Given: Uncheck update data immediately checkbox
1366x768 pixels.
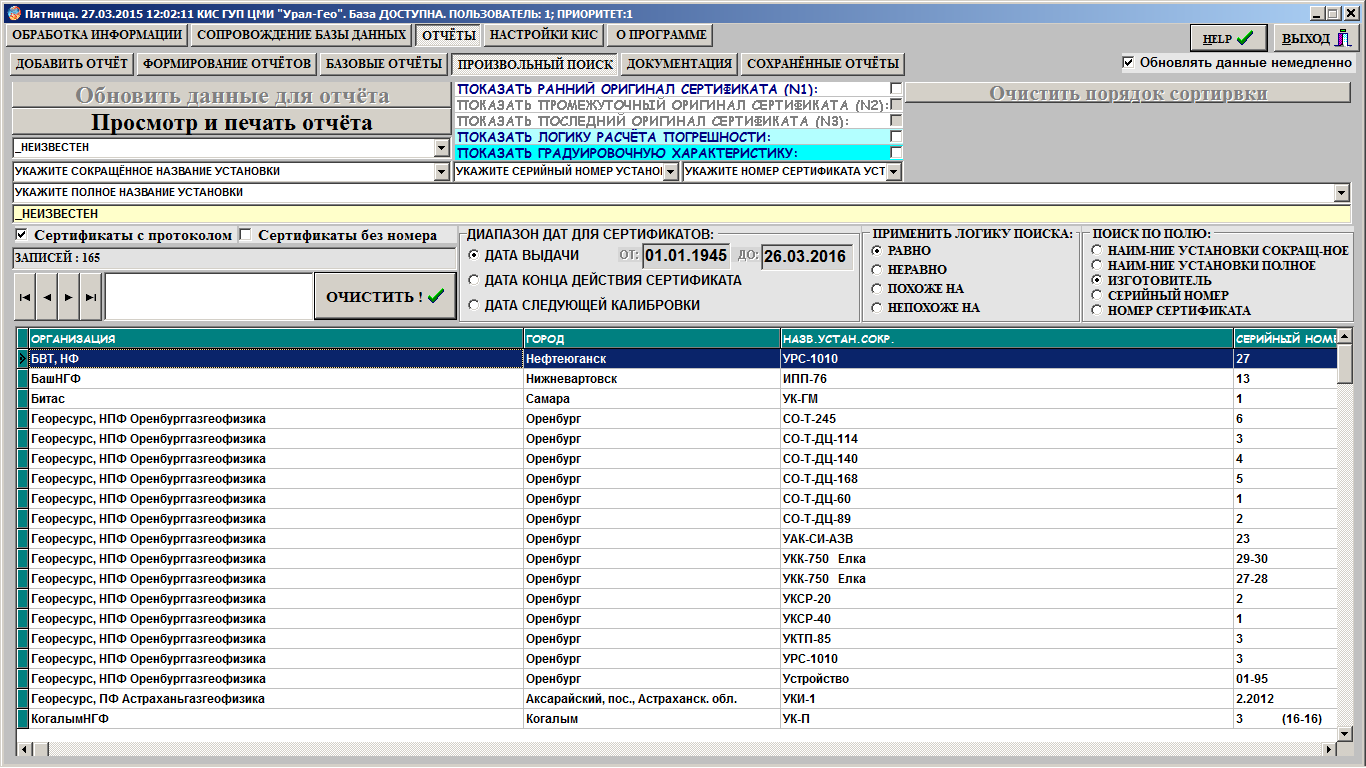Looking at the screenshot, I should click(1128, 62).
